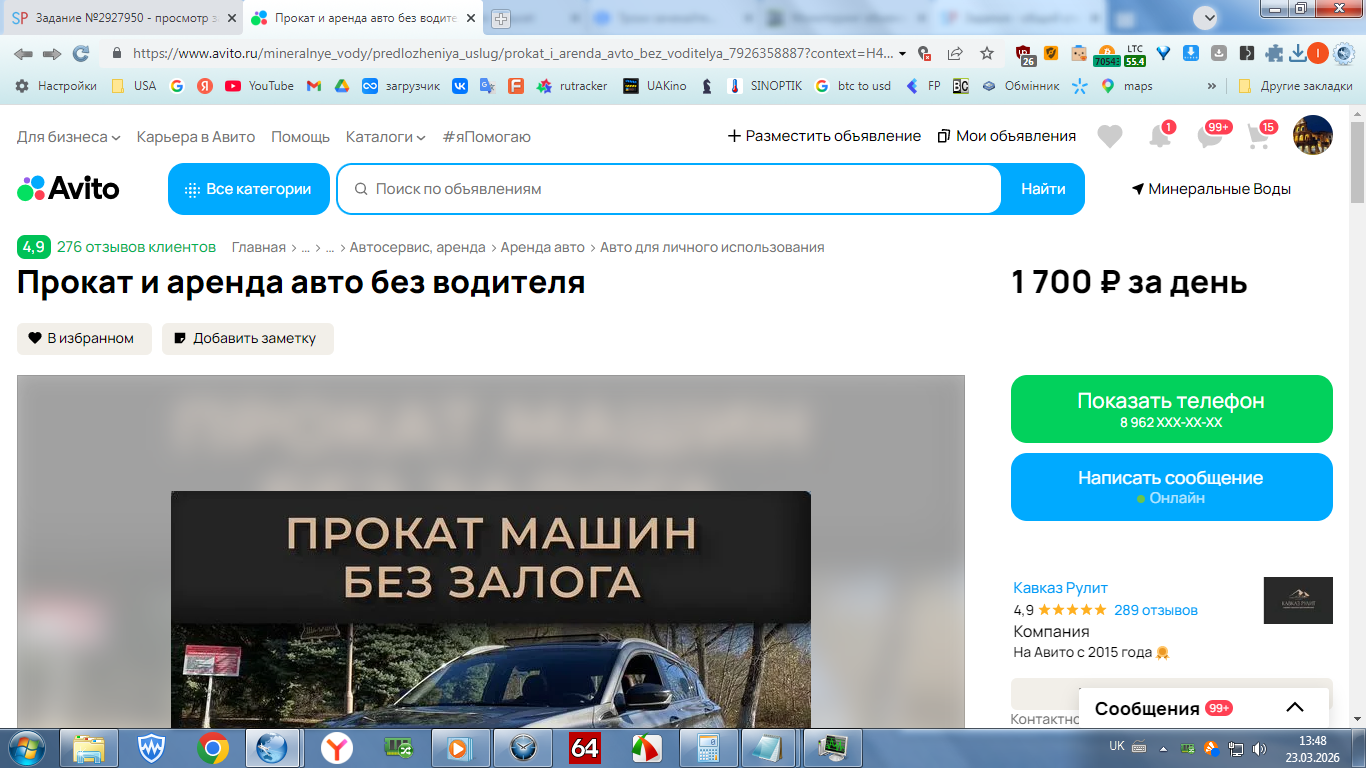
Task: Open Gmail bookmark icon
Action: click(x=313, y=86)
